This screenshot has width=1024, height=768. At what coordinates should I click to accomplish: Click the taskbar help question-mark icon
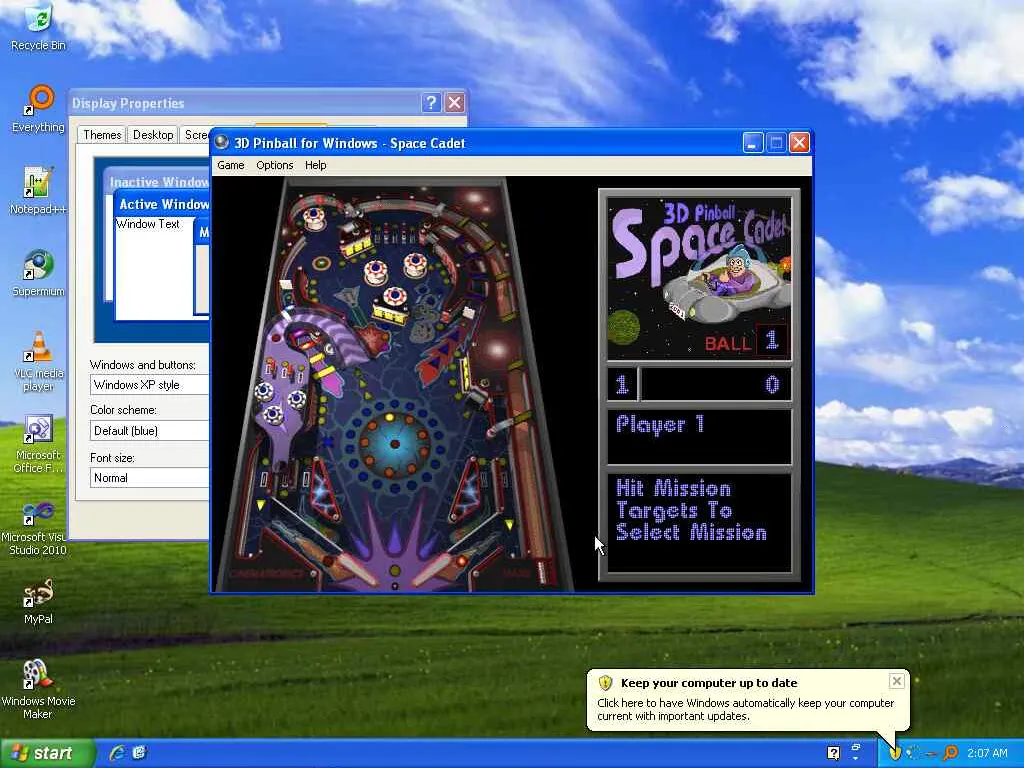[833, 753]
